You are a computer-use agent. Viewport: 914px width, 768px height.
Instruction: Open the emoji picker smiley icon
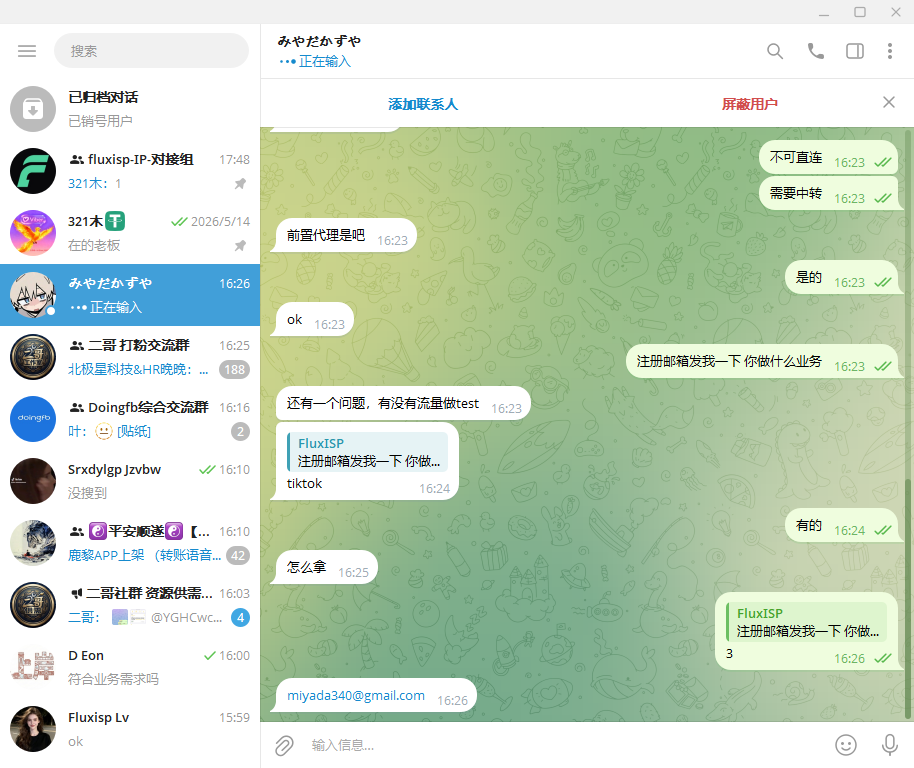846,745
